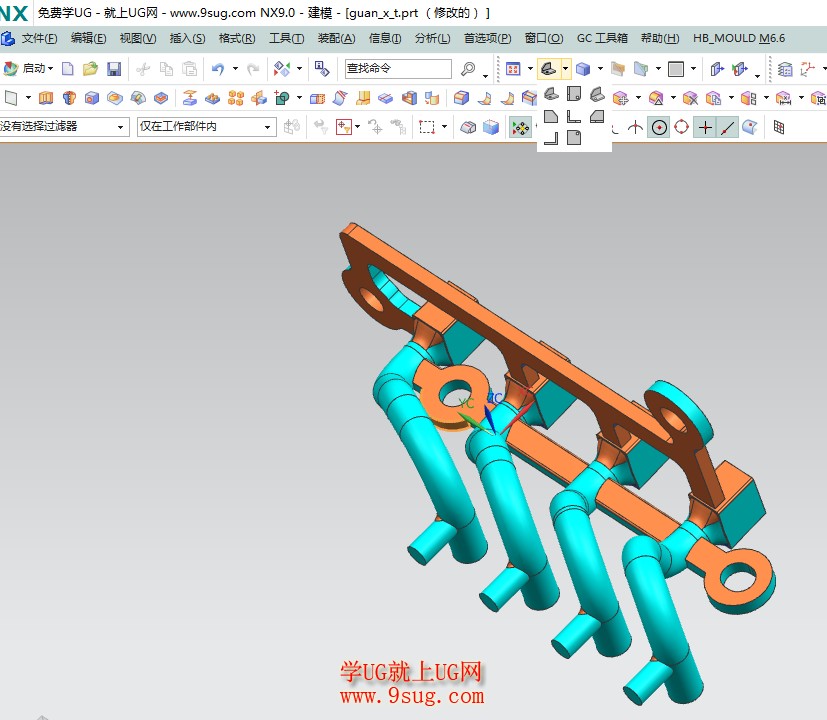Image resolution: width=827 pixels, height=720 pixels.
Task: Click the Unite boolean icon
Action: (x=282, y=98)
